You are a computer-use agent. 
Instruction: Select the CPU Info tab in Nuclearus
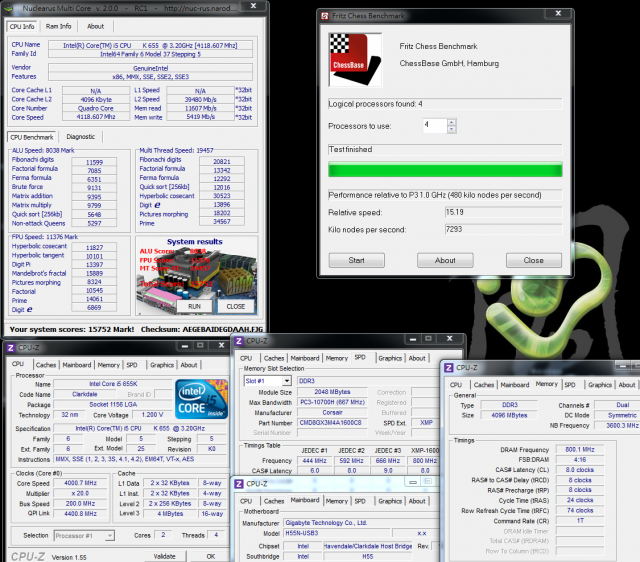pyautogui.click(x=22, y=27)
